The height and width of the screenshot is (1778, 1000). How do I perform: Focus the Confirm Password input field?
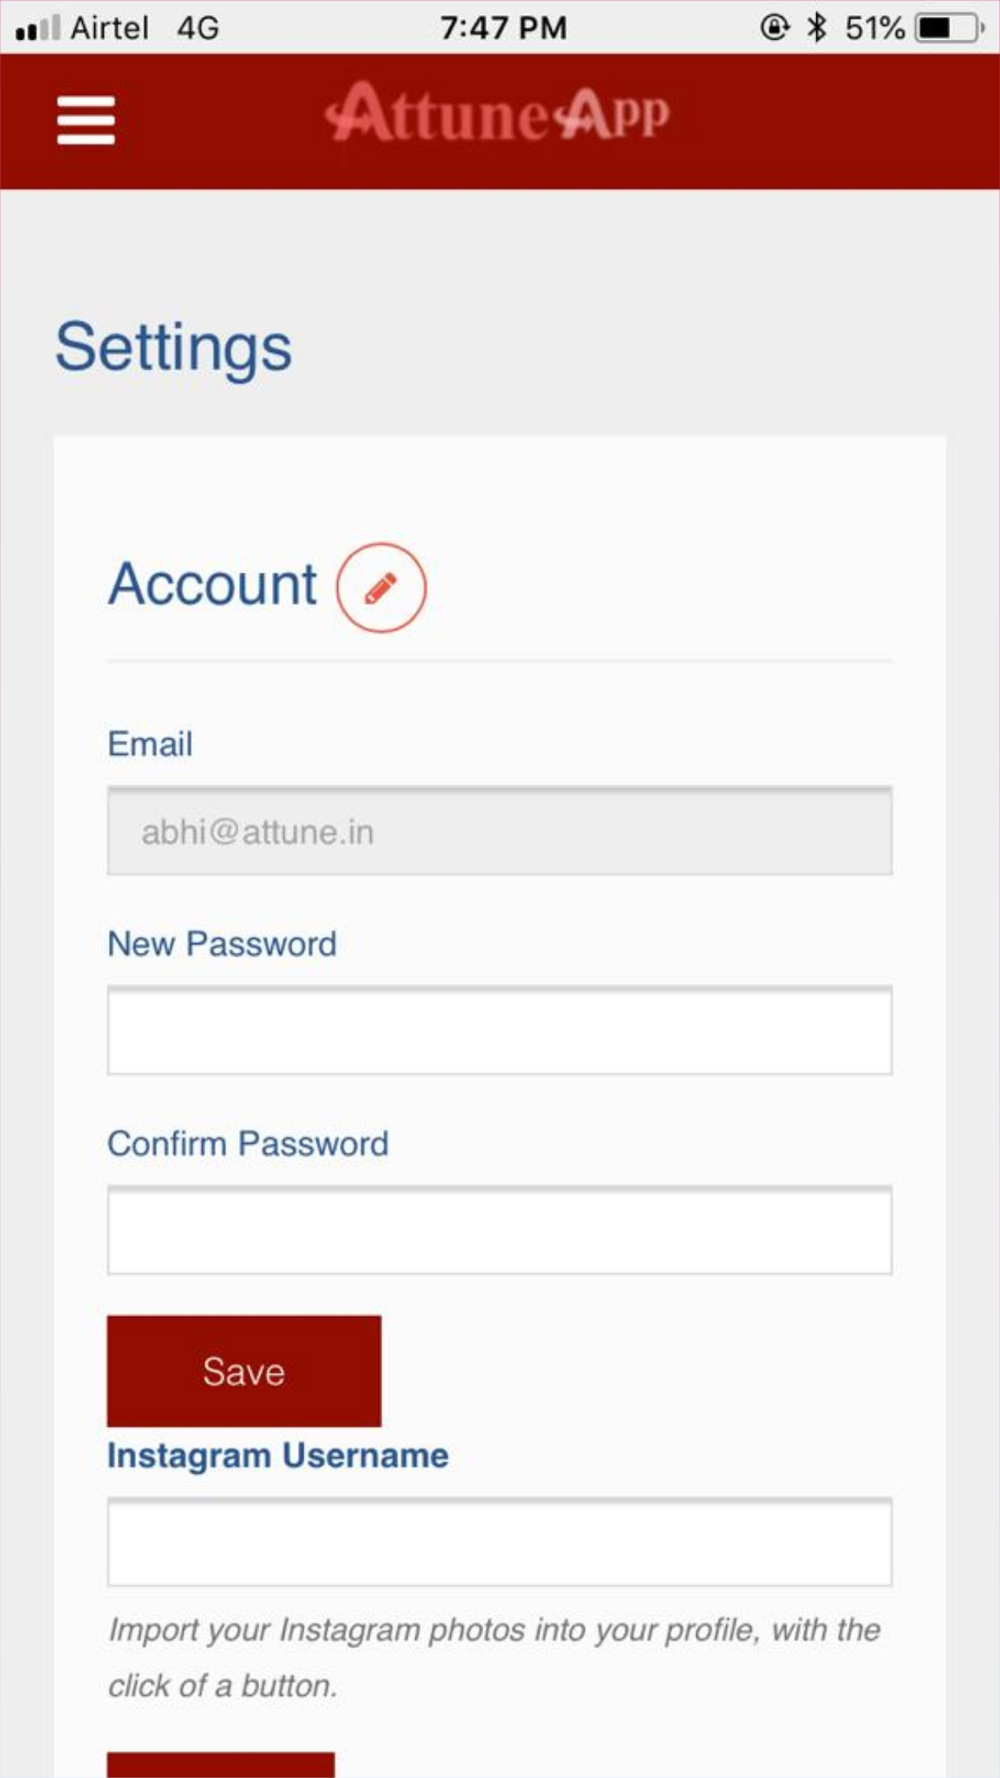coord(500,1230)
